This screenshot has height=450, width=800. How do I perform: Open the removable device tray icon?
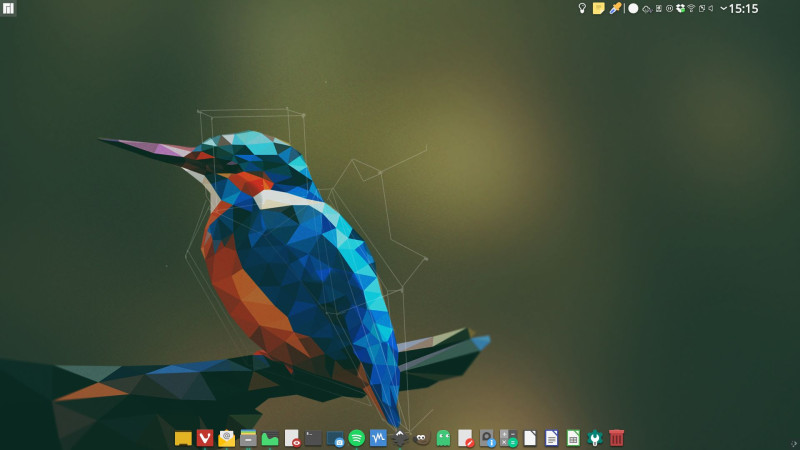[659, 8]
